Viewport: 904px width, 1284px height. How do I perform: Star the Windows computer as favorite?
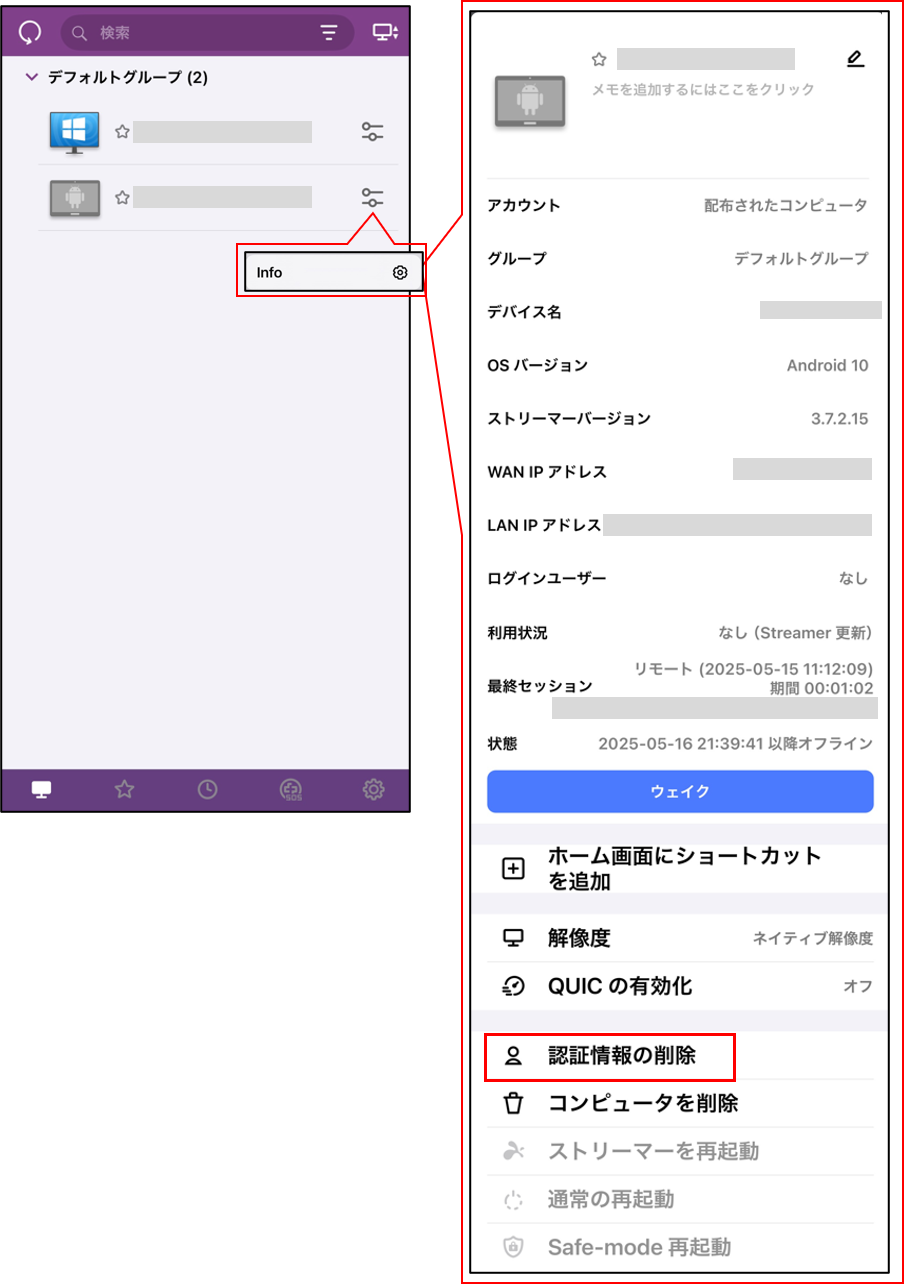click(122, 131)
